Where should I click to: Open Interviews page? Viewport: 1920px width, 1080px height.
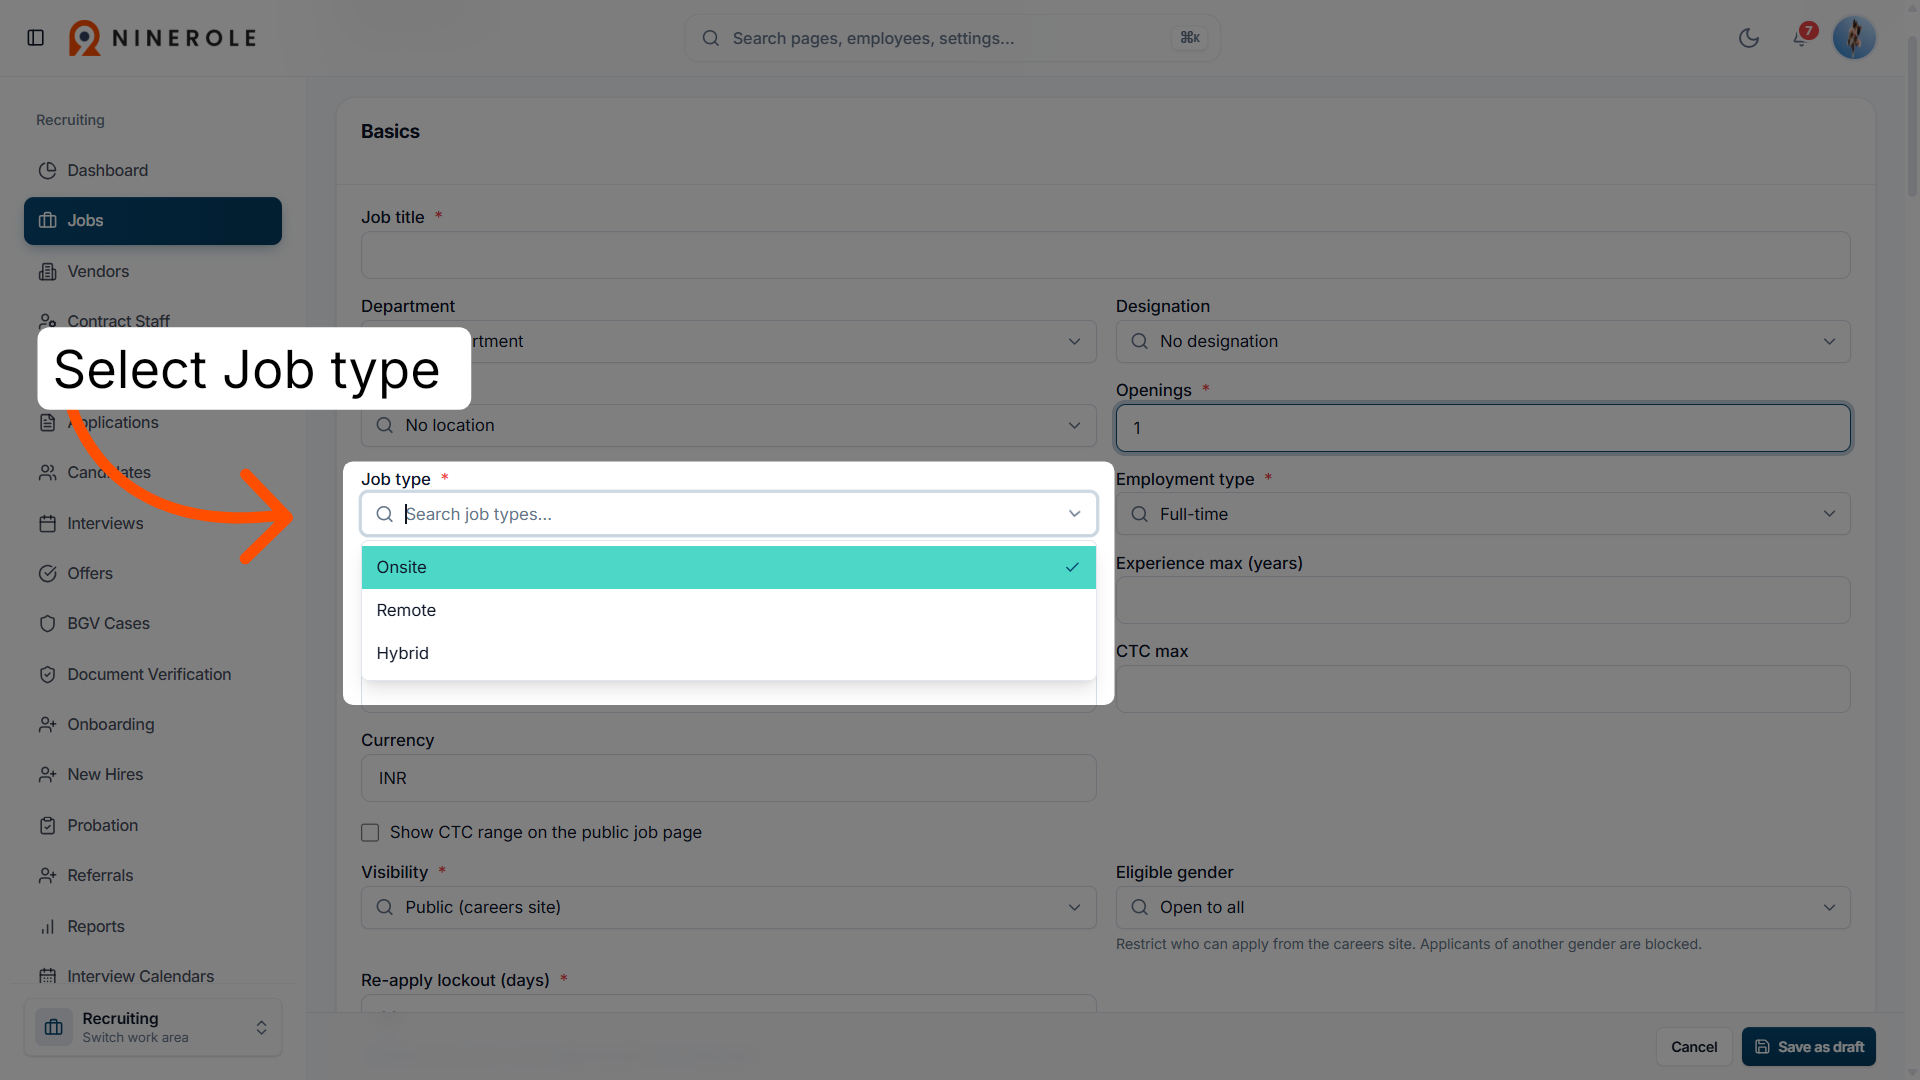pos(153,523)
